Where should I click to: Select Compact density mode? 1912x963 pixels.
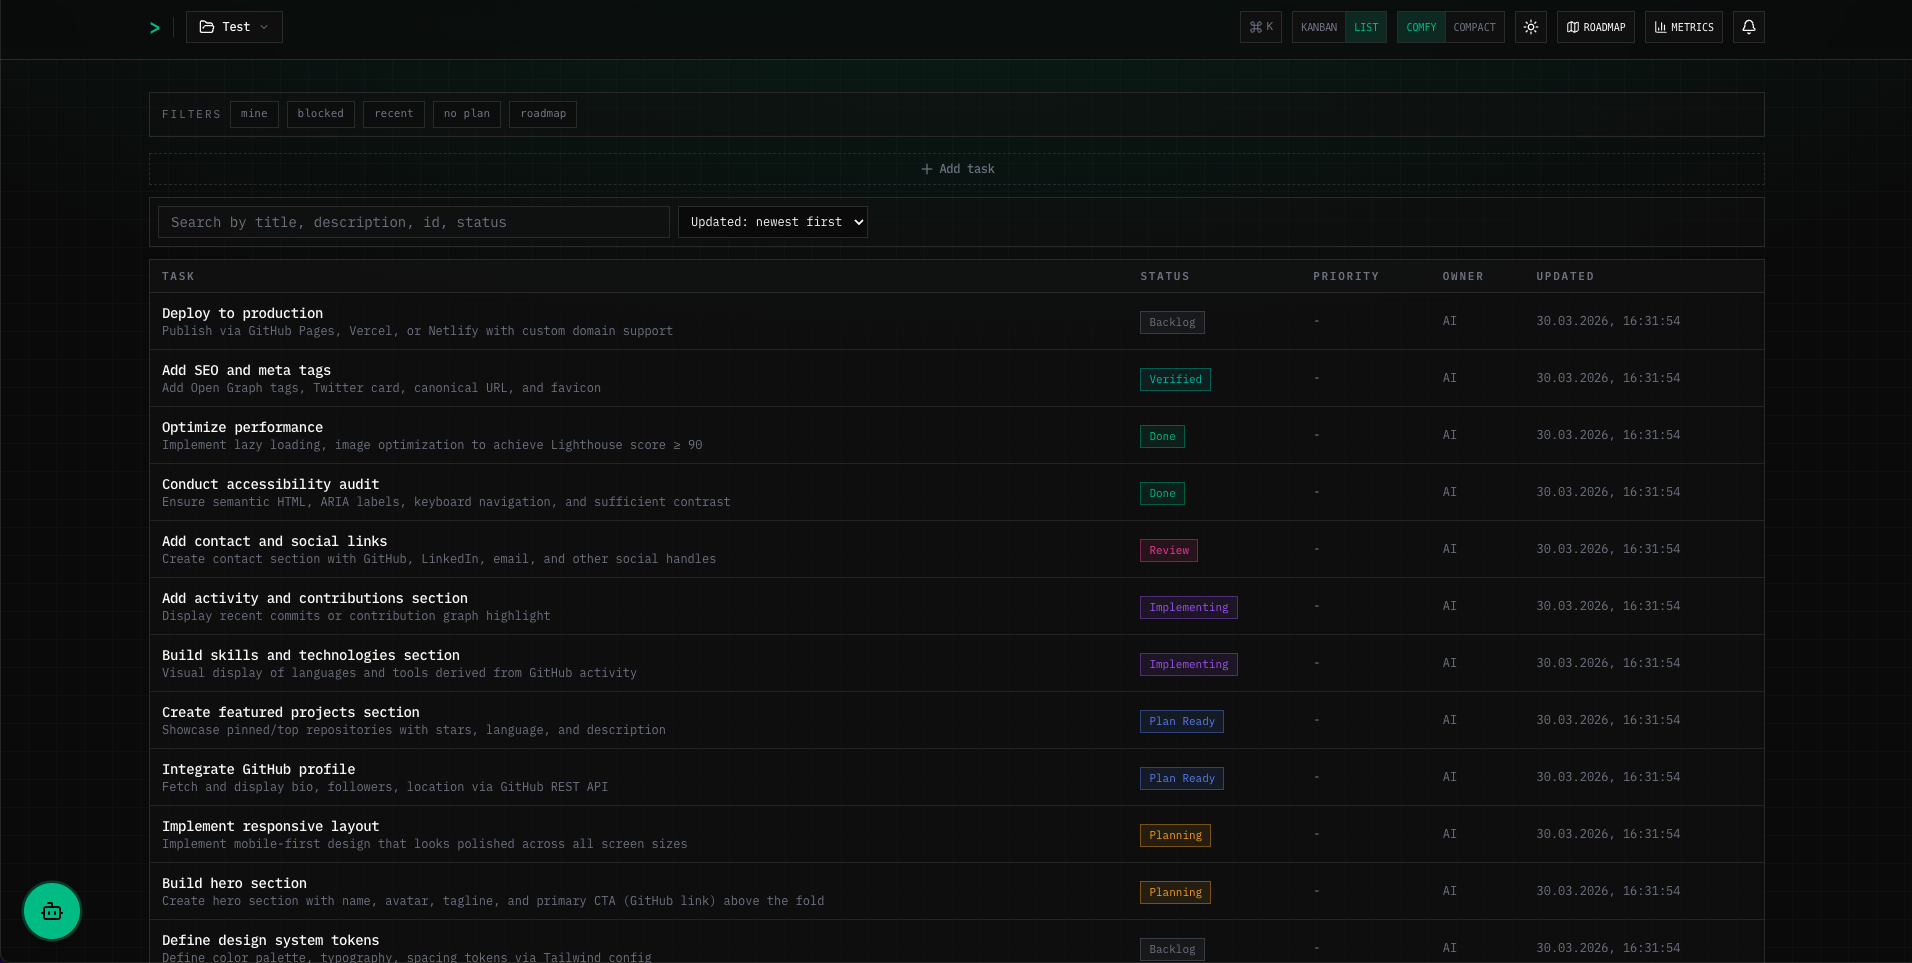(1474, 27)
